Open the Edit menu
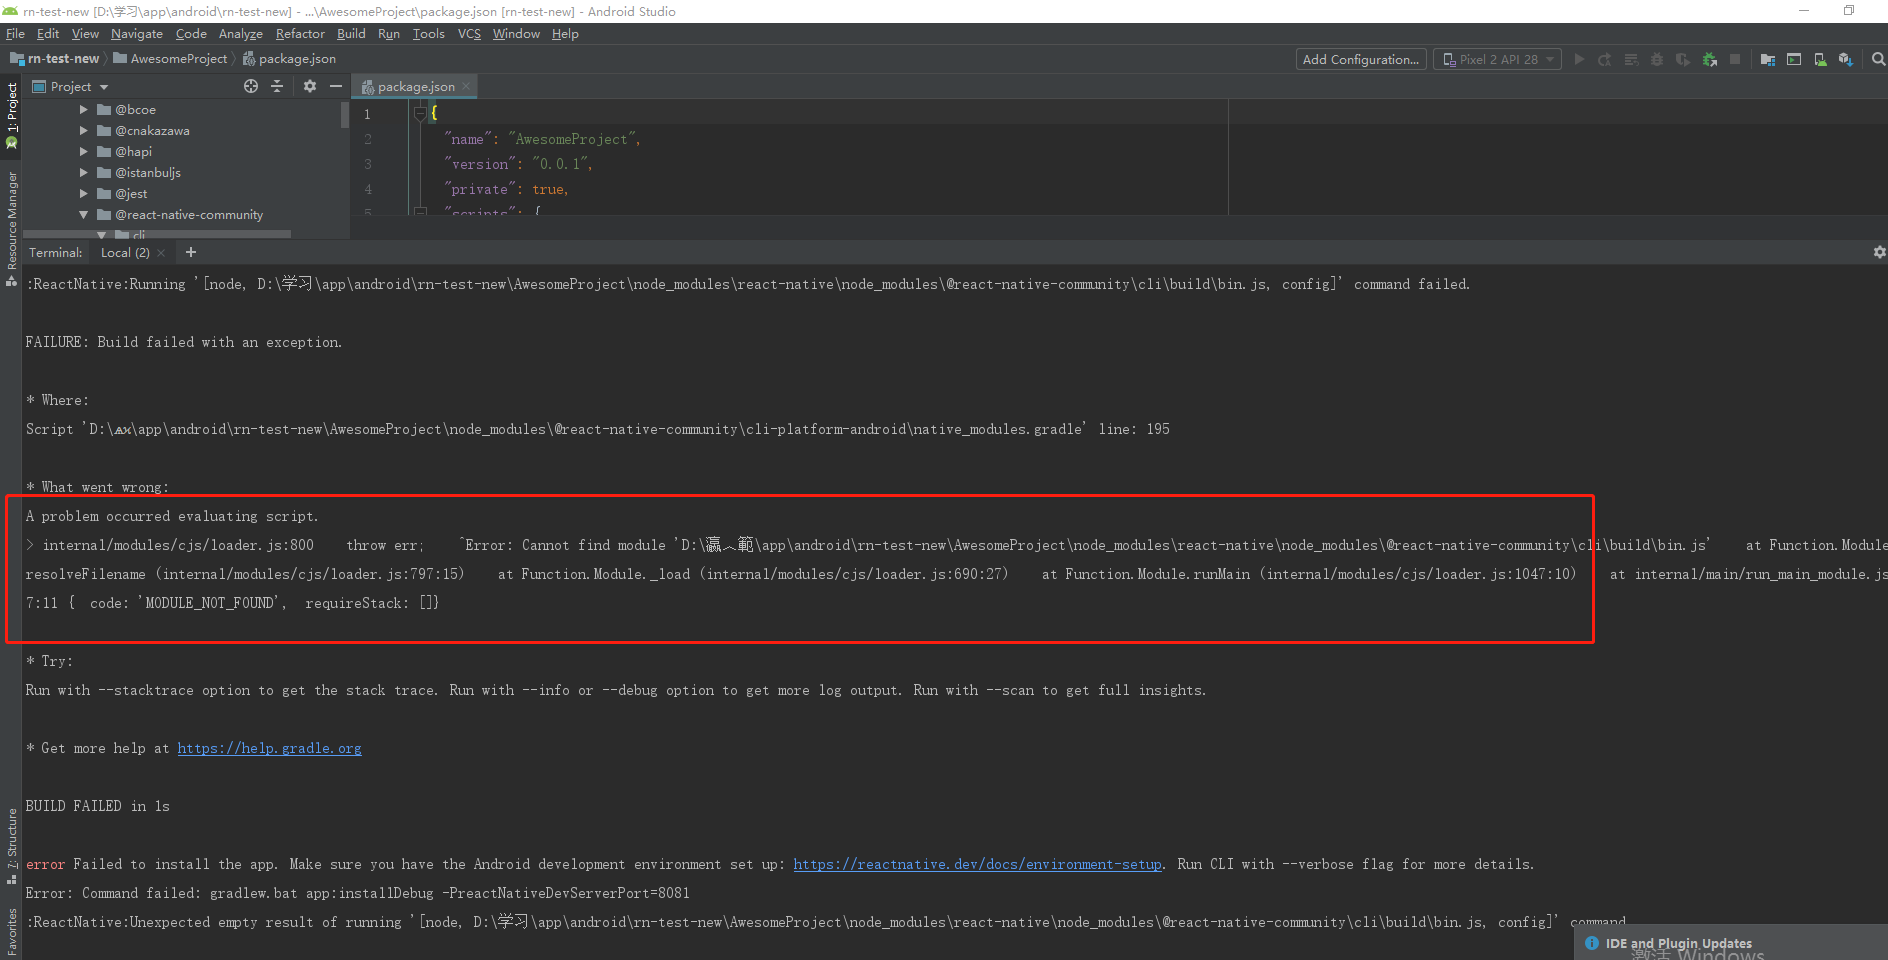This screenshot has width=1888, height=960. tap(48, 34)
